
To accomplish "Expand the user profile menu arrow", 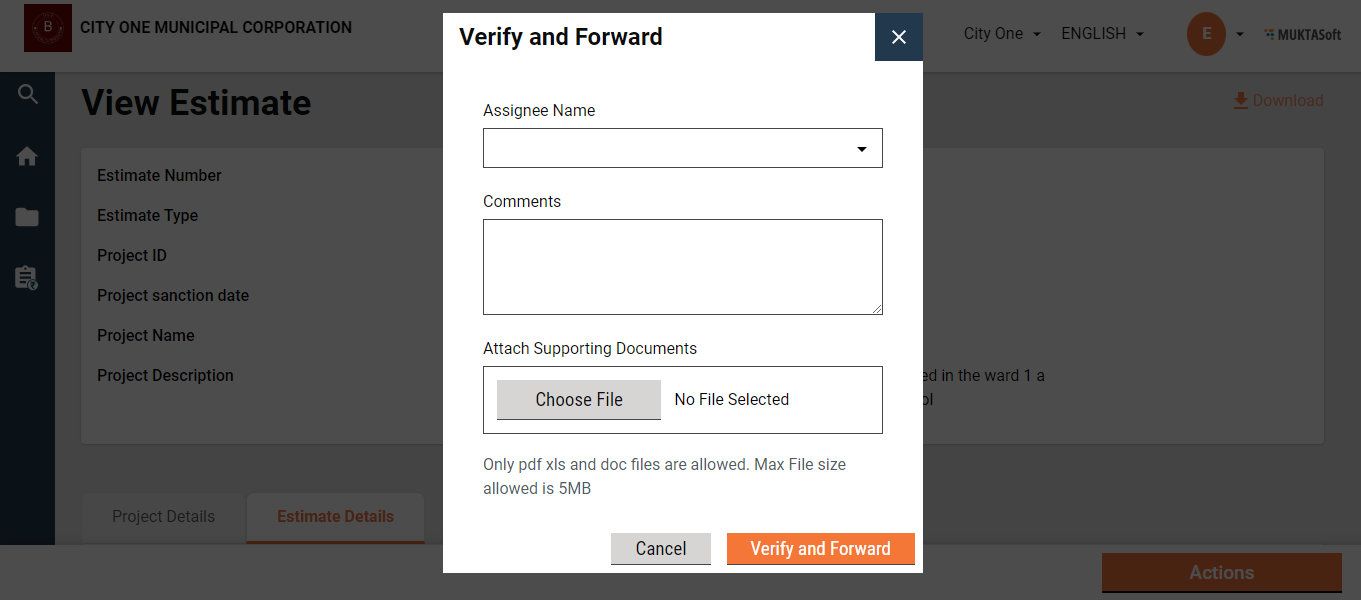I will [1240, 34].
